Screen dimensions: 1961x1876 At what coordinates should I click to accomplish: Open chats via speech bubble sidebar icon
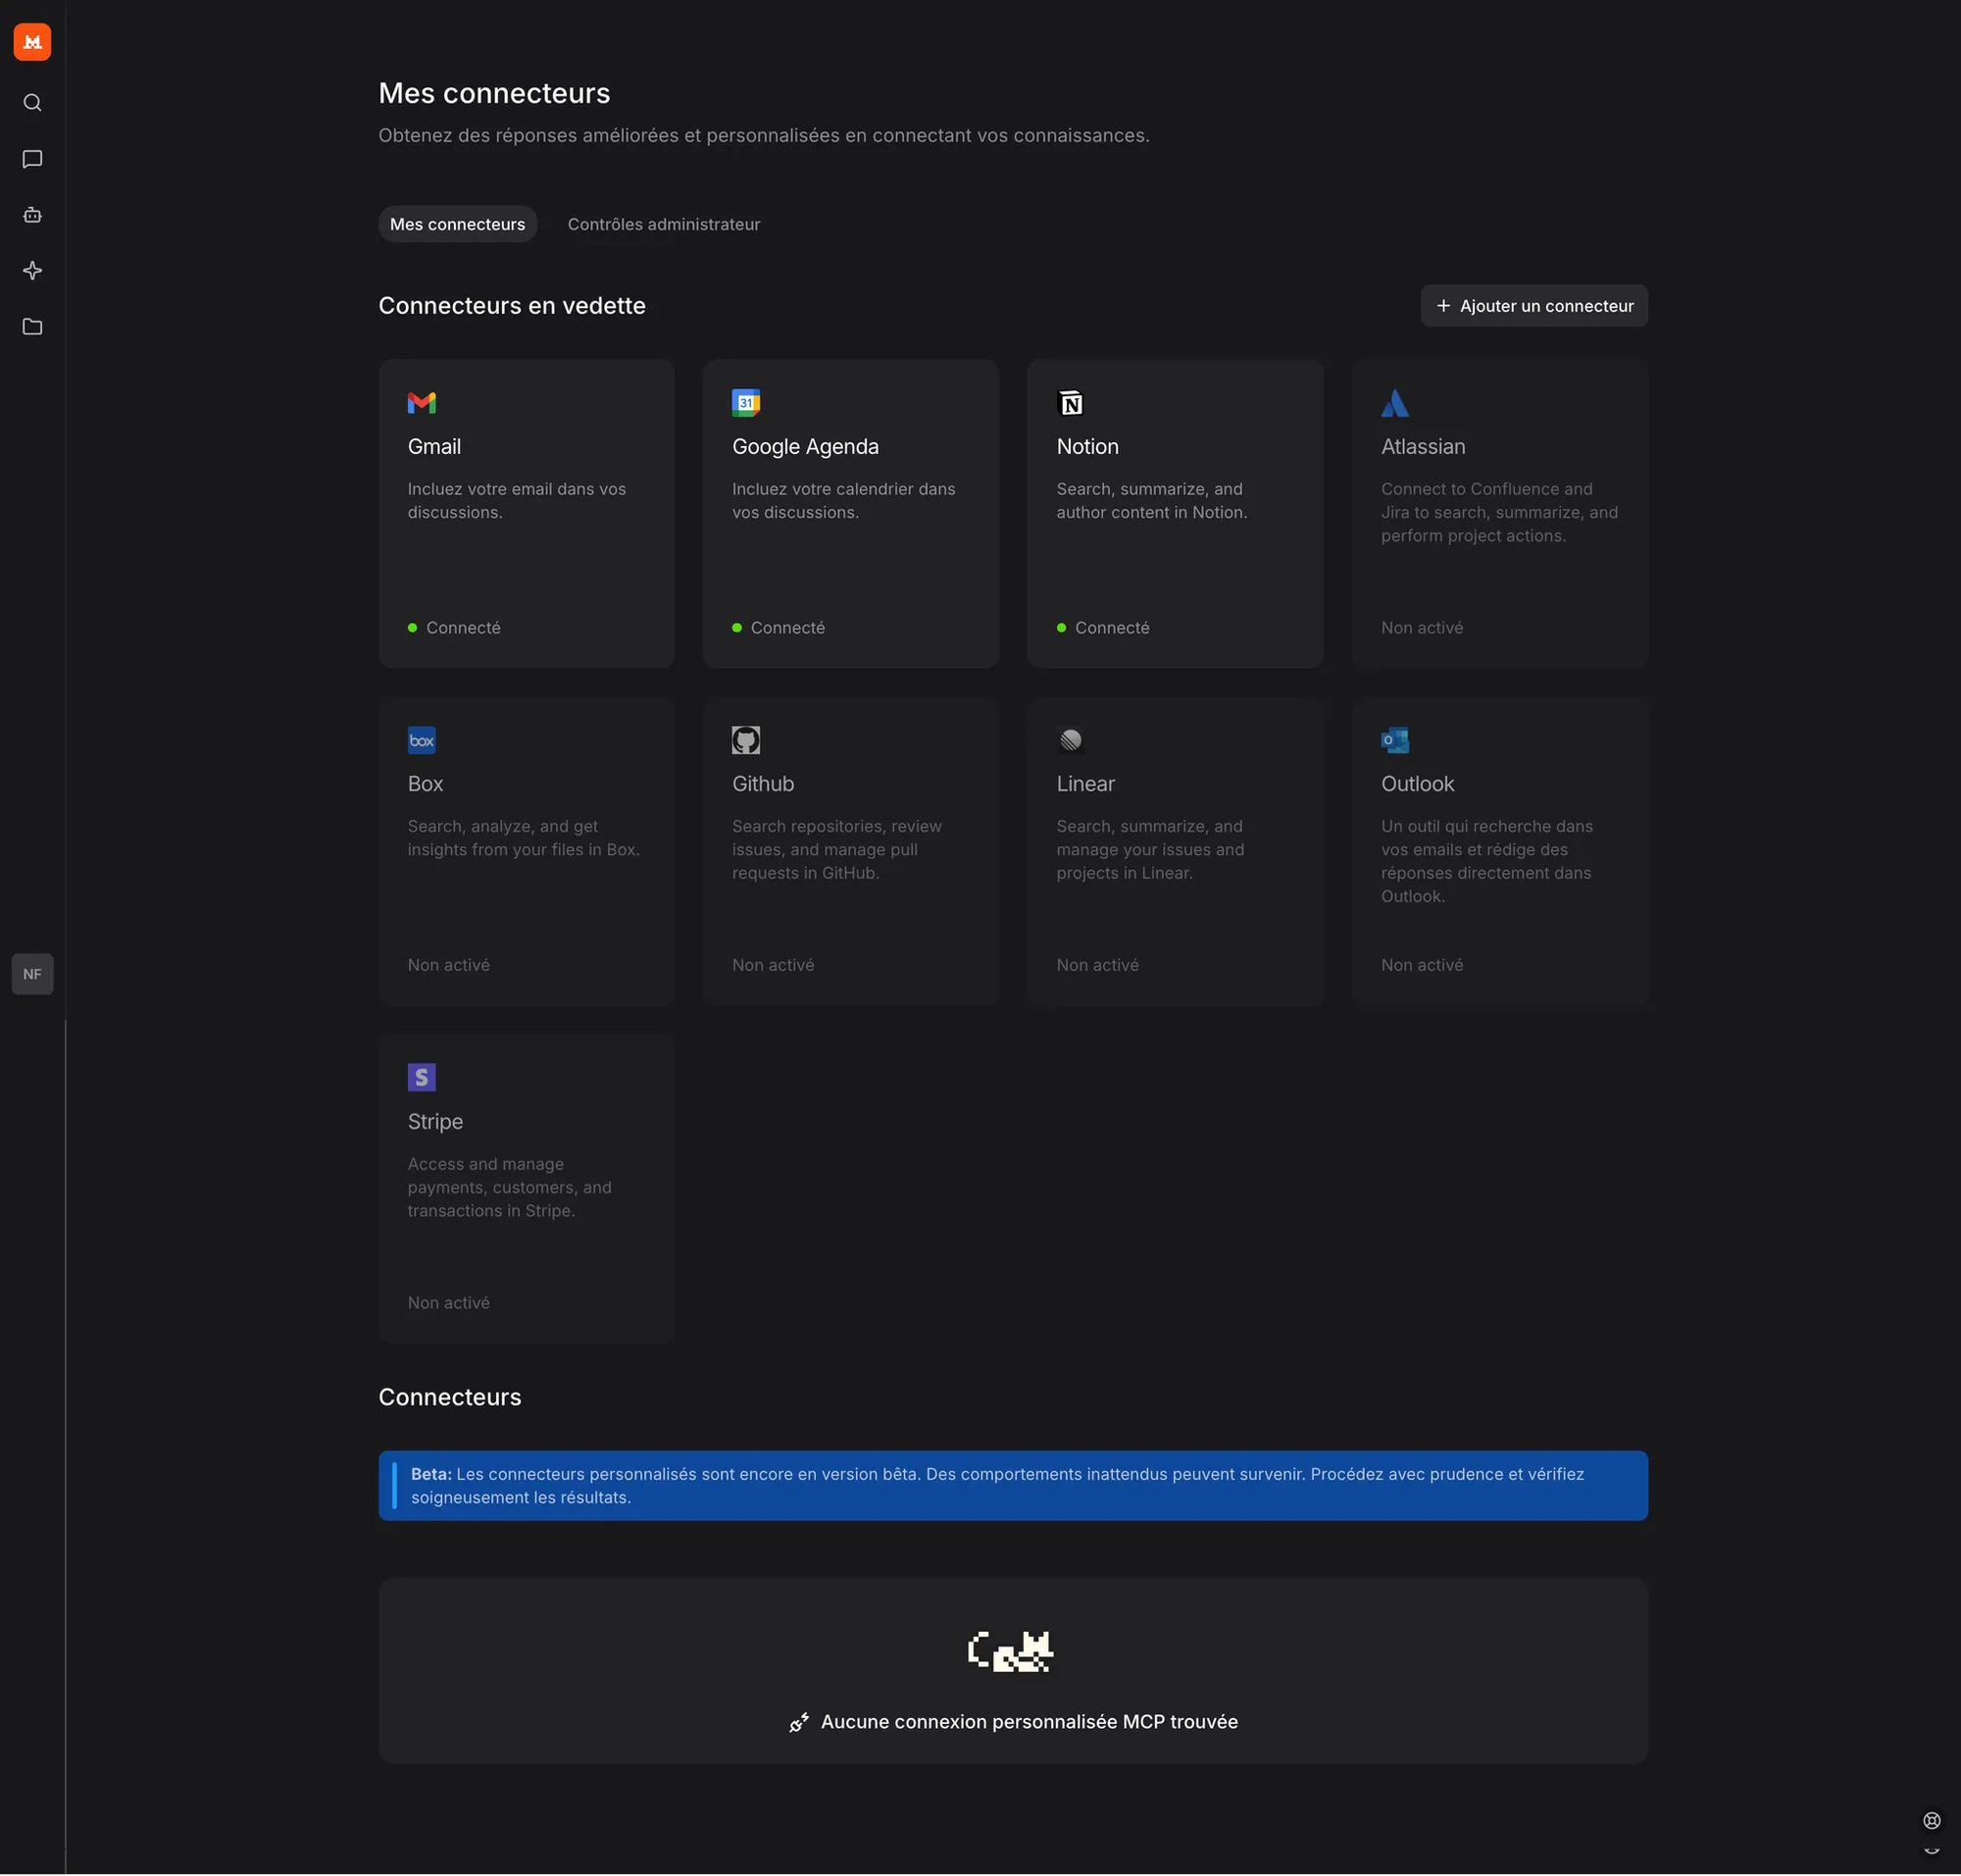[x=32, y=159]
